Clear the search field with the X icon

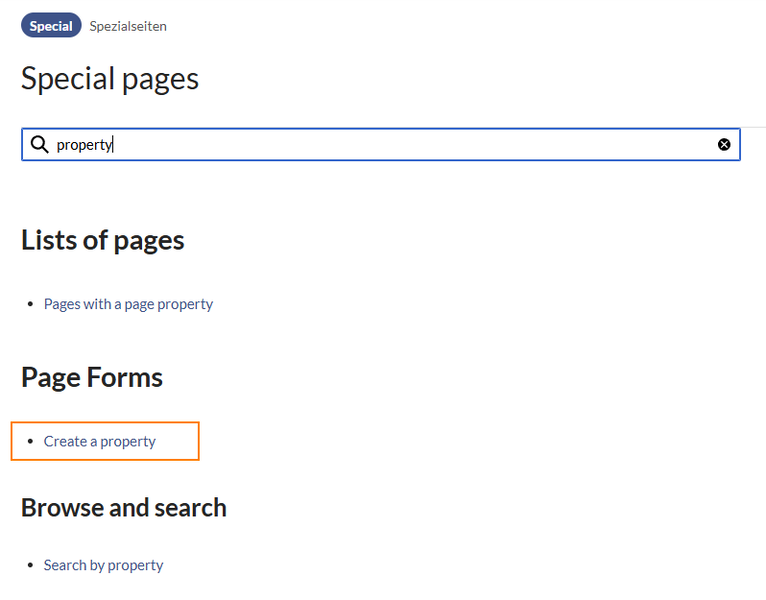point(724,145)
